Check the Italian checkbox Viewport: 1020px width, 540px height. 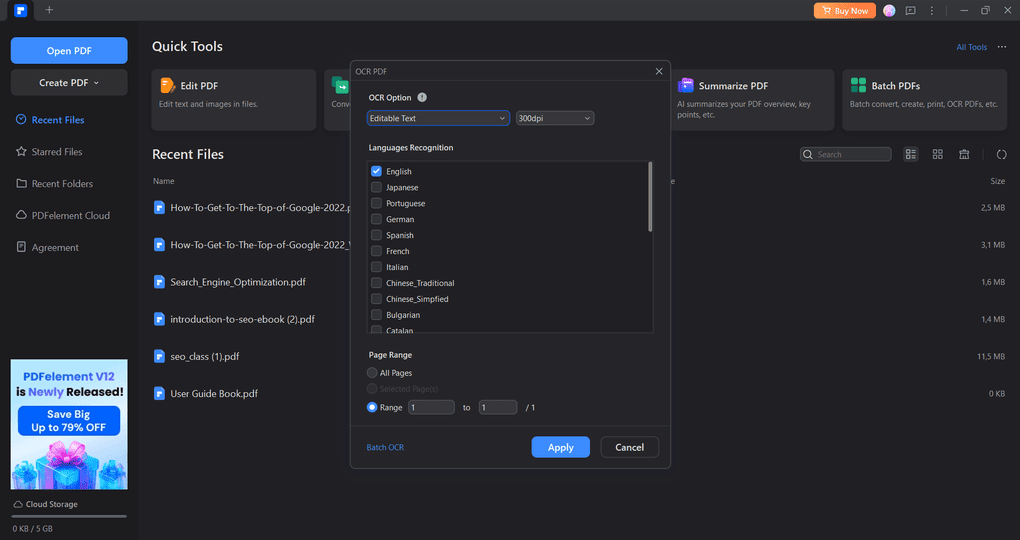pos(376,267)
